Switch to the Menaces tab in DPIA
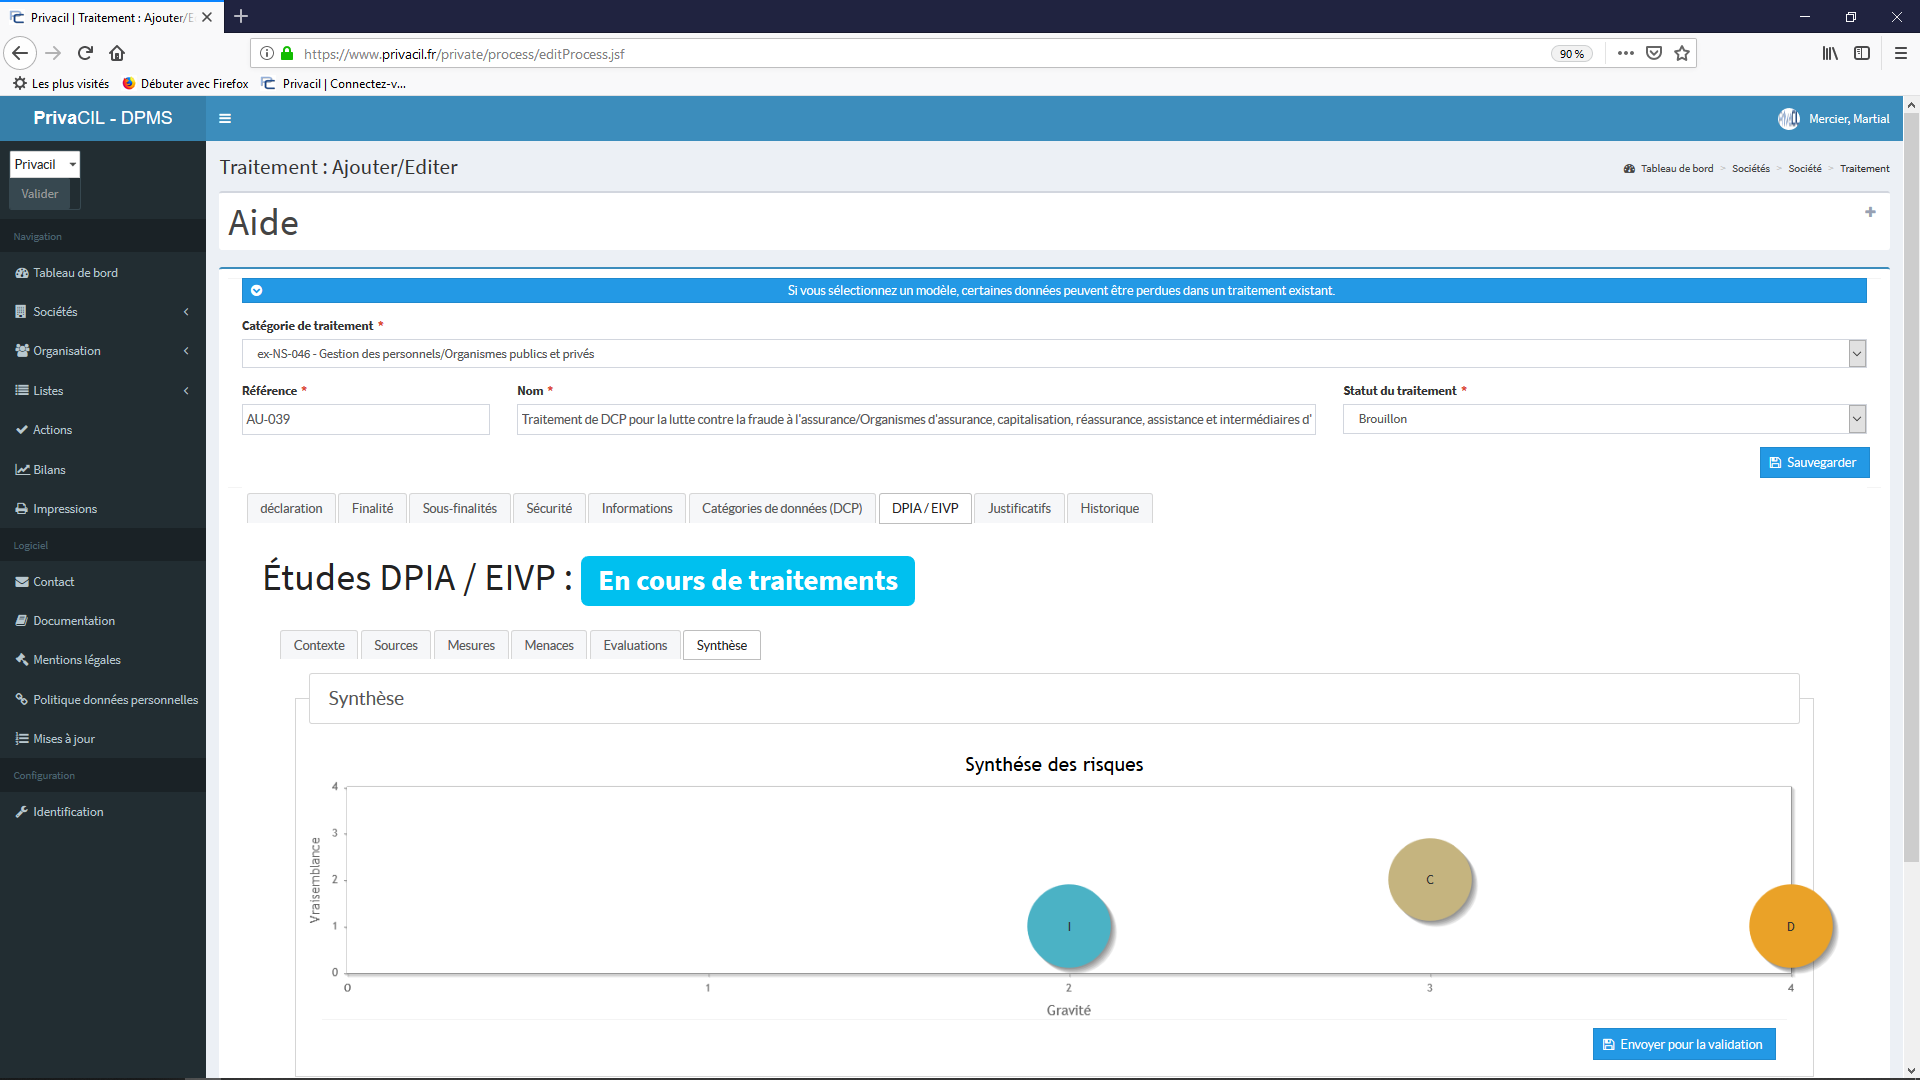The width and height of the screenshot is (1920, 1080). [549, 645]
